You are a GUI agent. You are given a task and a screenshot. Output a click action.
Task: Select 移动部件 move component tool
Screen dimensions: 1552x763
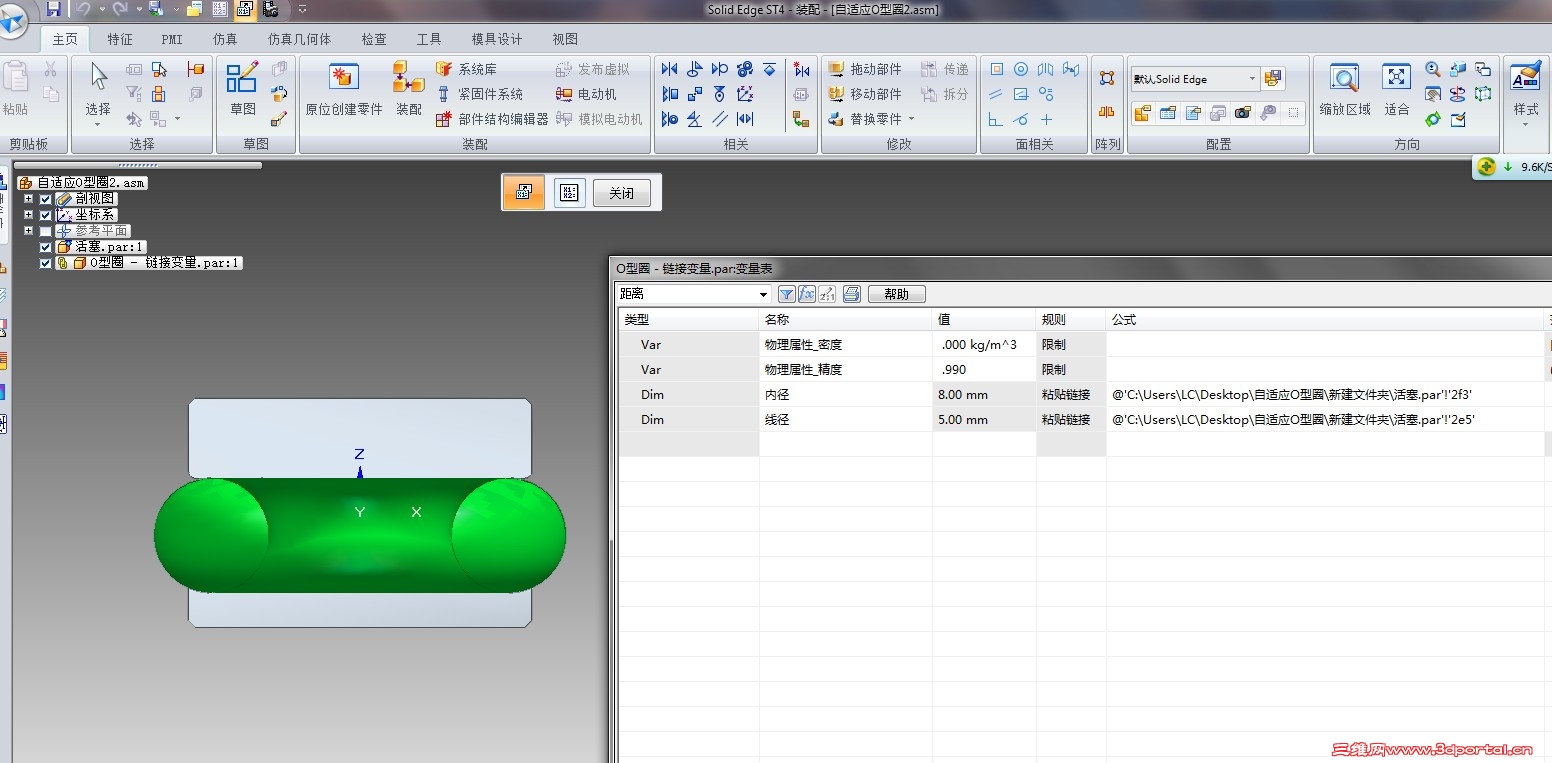point(865,94)
